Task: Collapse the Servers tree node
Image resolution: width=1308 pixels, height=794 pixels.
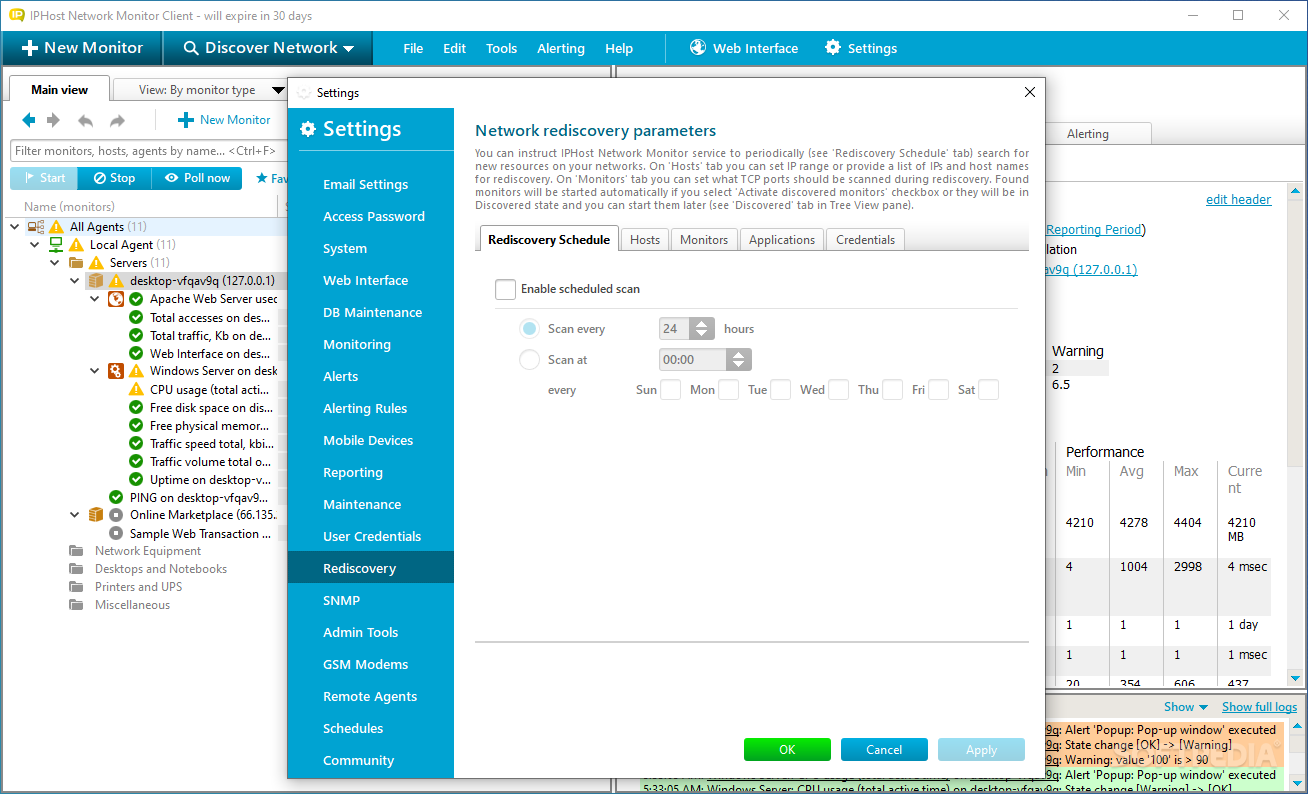Action: tap(55, 263)
